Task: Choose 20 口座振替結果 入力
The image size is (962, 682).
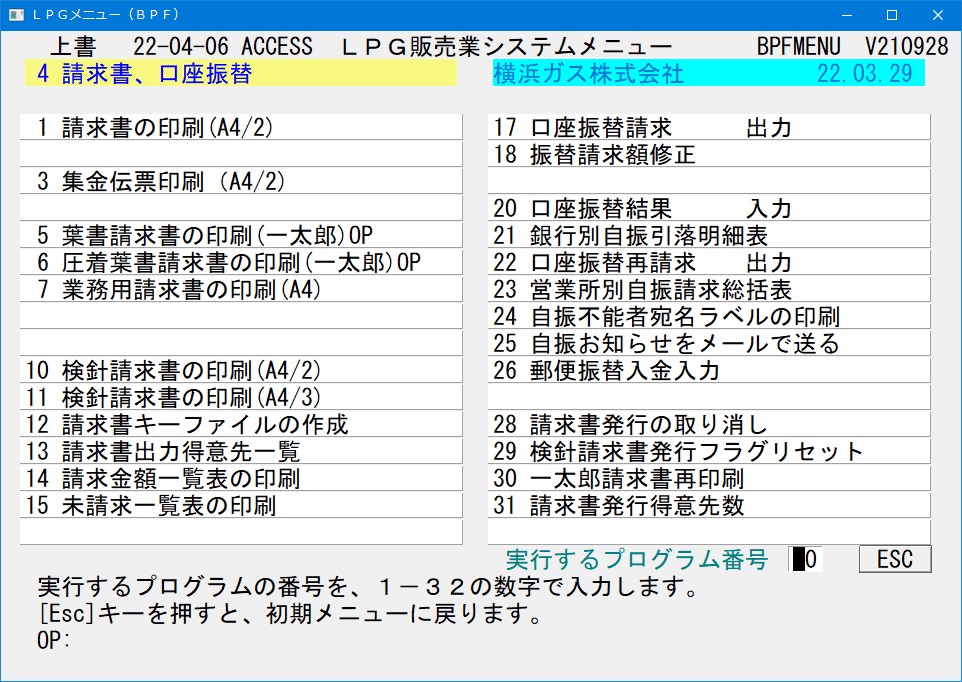Action: click(x=709, y=209)
